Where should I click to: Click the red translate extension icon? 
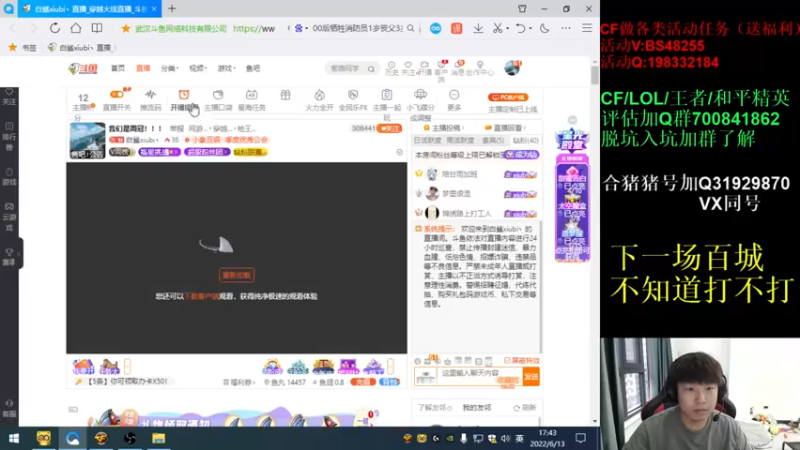[457, 29]
